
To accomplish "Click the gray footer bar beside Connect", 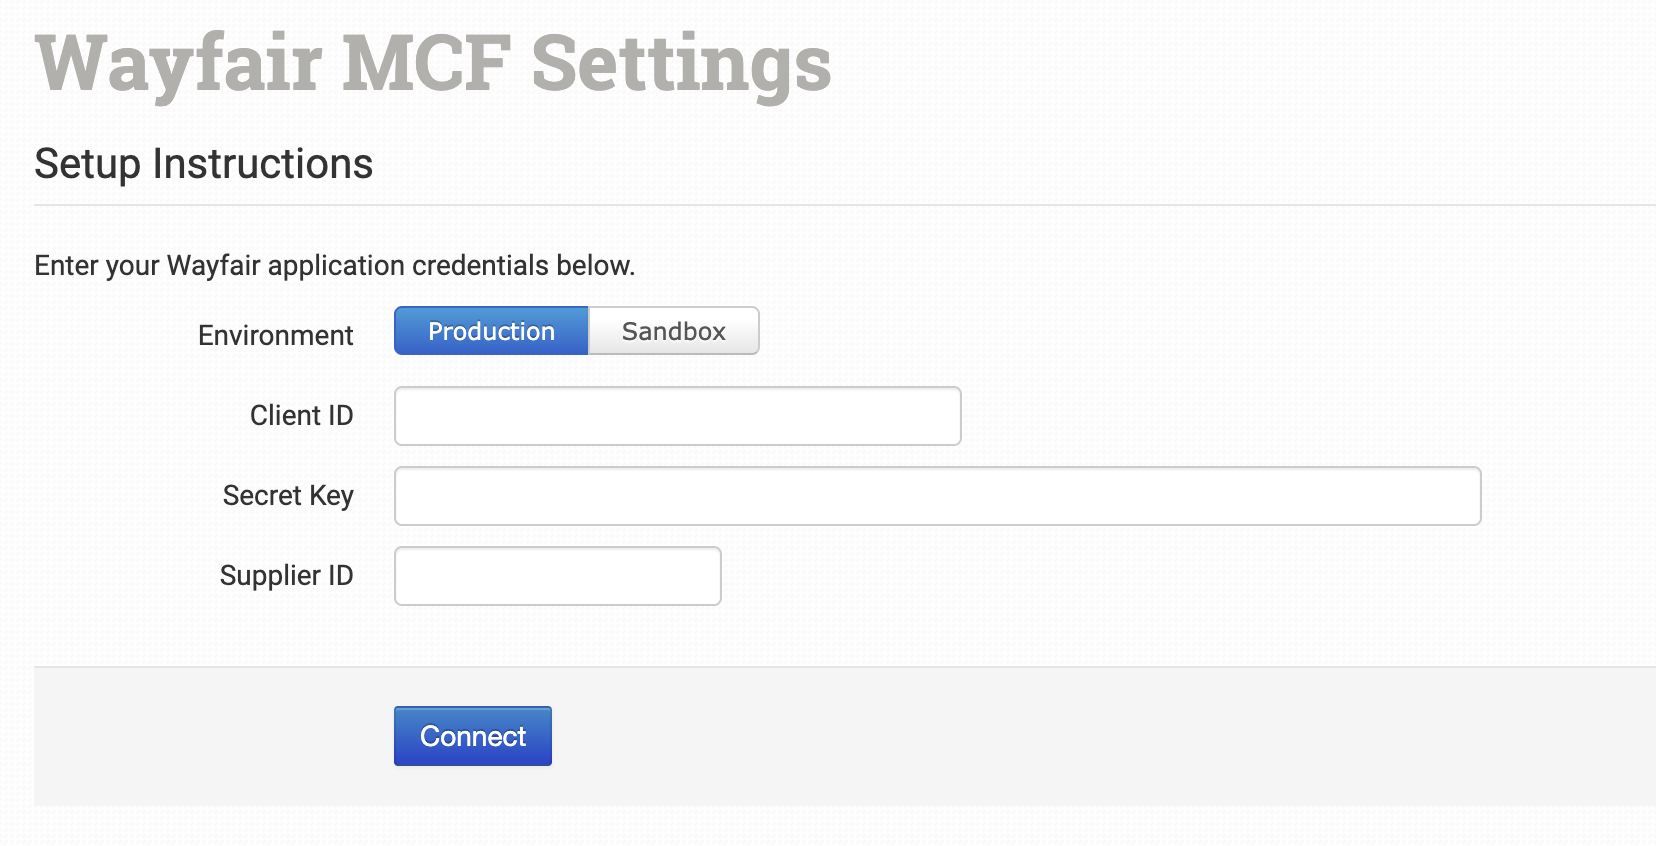I will point(1000,736).
